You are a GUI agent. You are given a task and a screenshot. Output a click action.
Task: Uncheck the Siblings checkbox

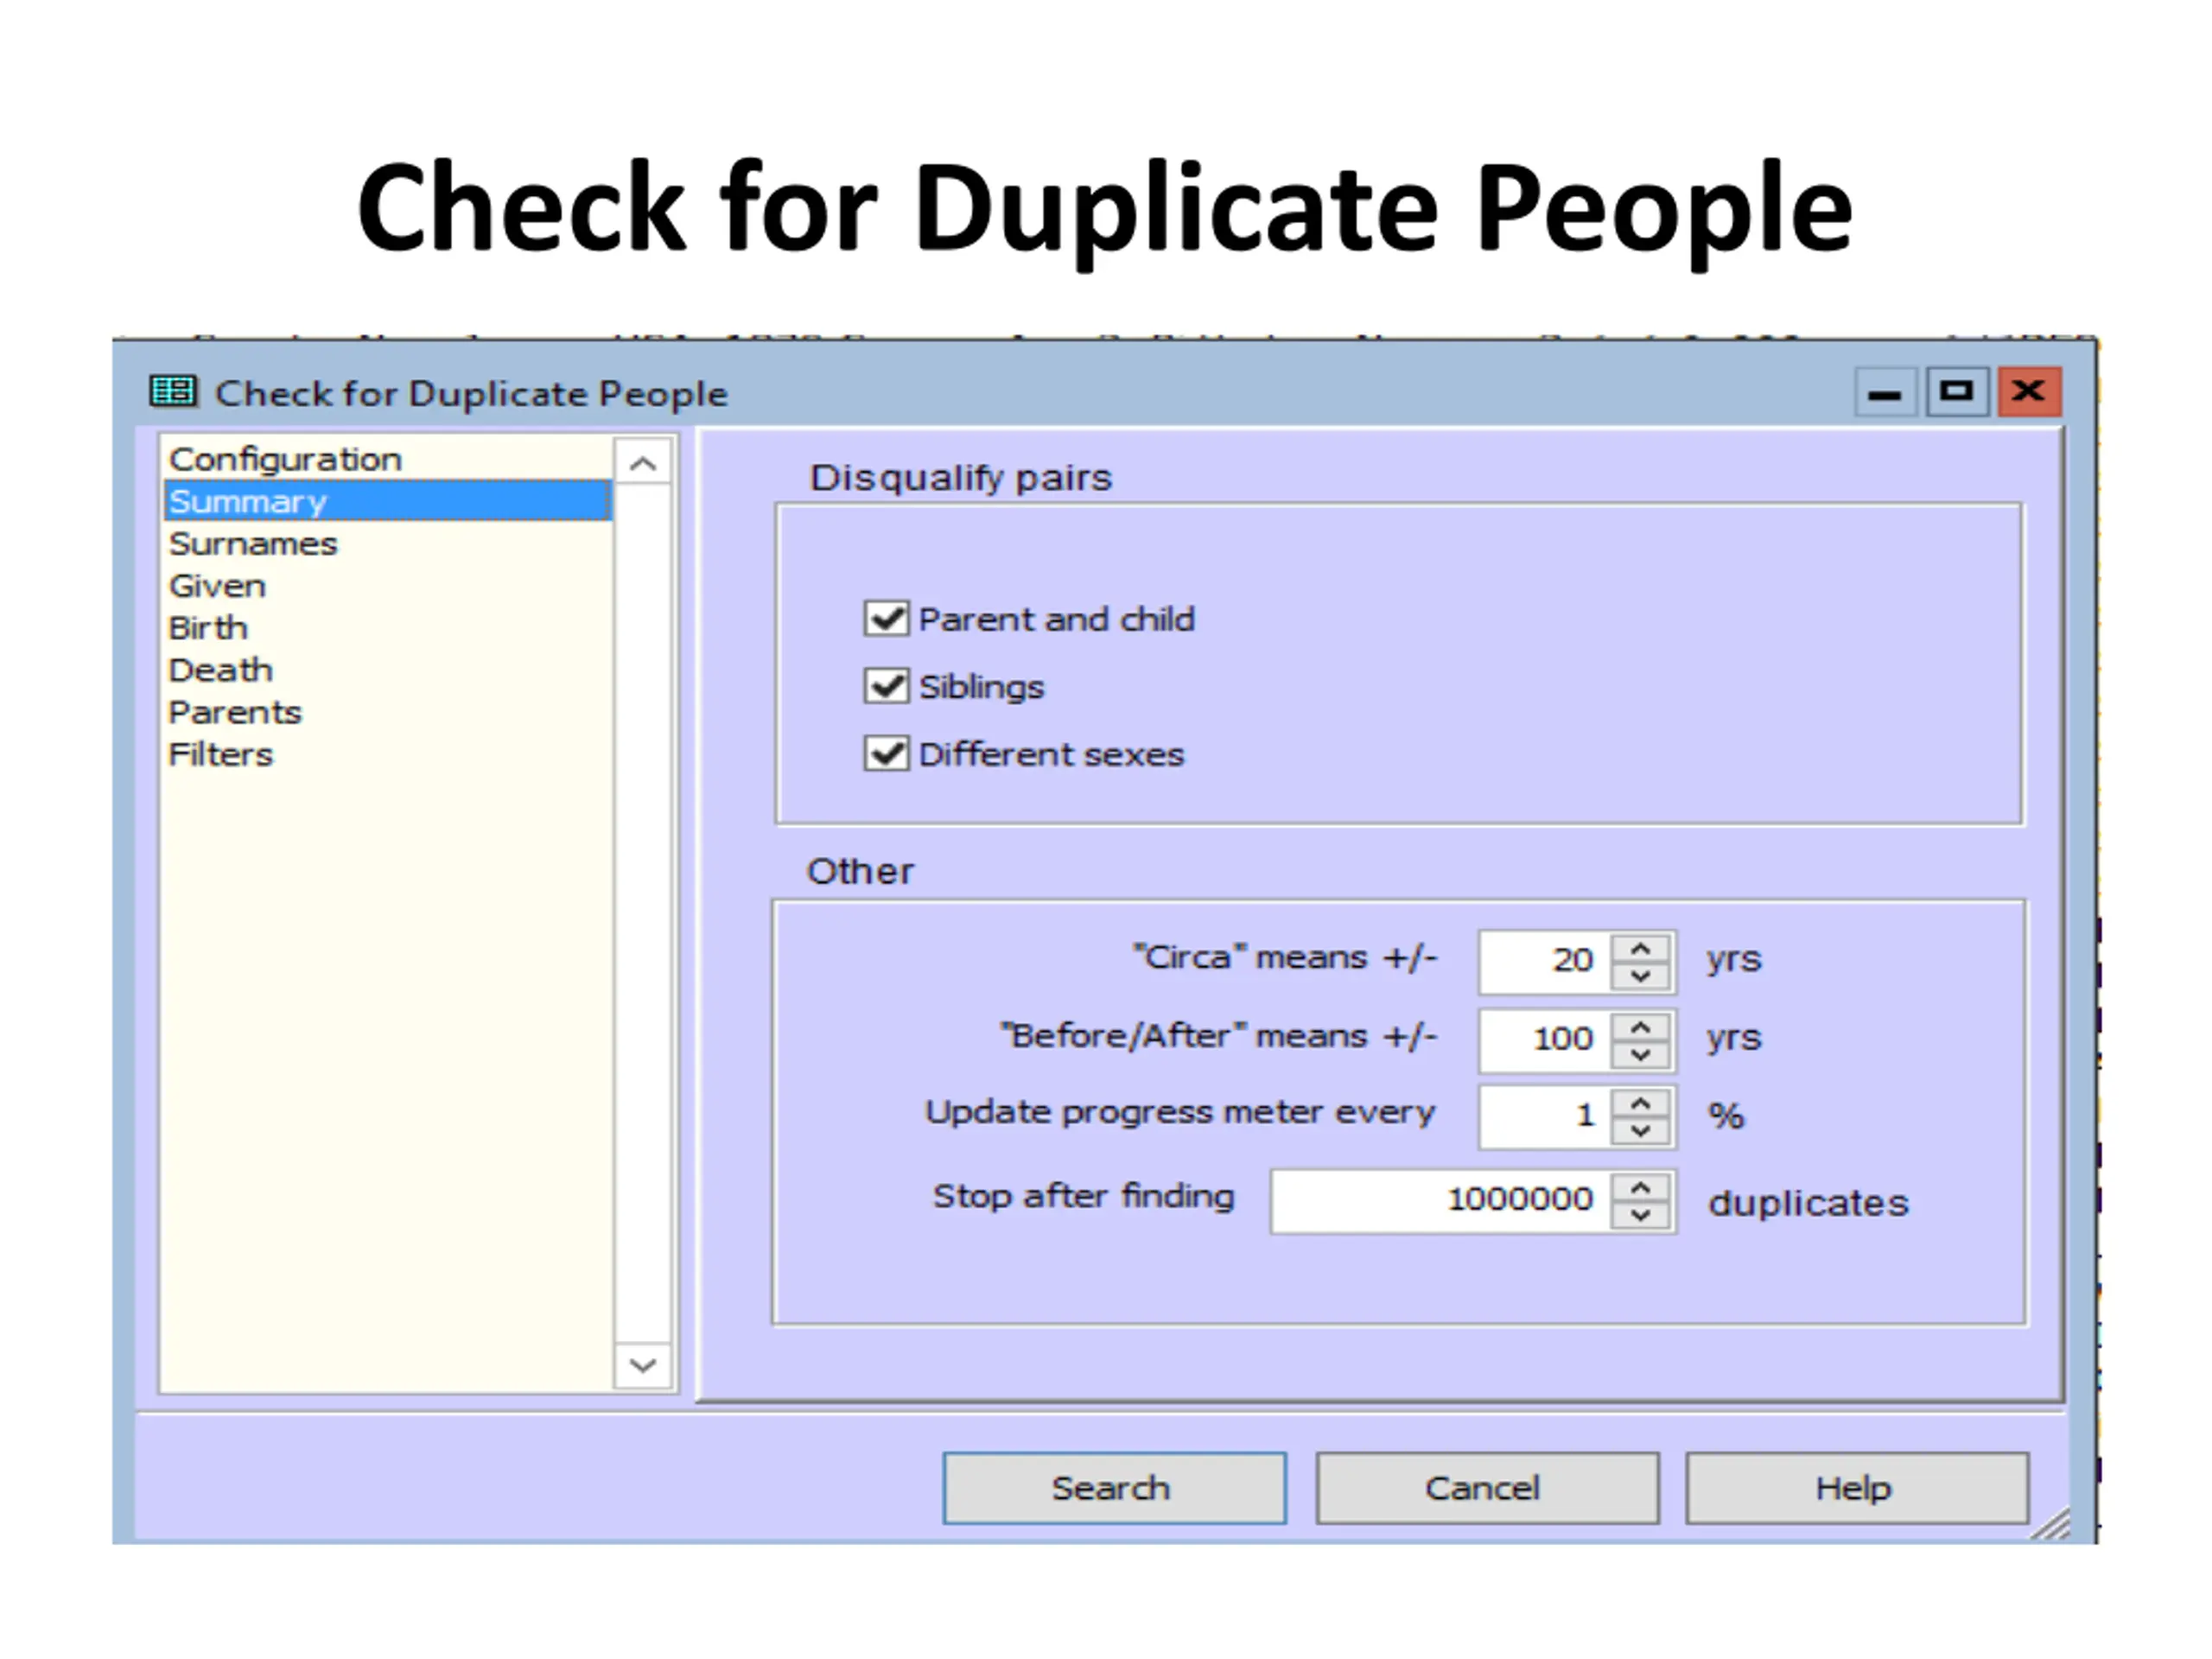click(886, 686)
